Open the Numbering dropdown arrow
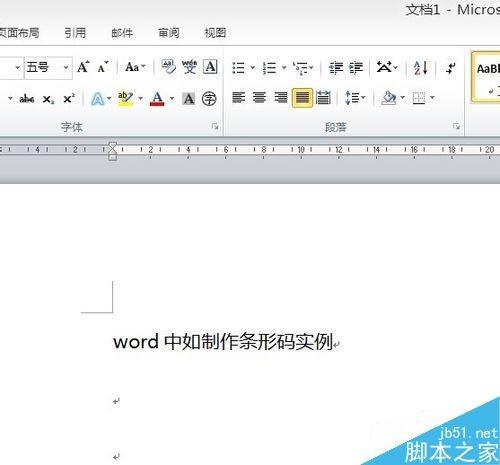This screenshot has width=500, height=465. click(x=284, y=68)
